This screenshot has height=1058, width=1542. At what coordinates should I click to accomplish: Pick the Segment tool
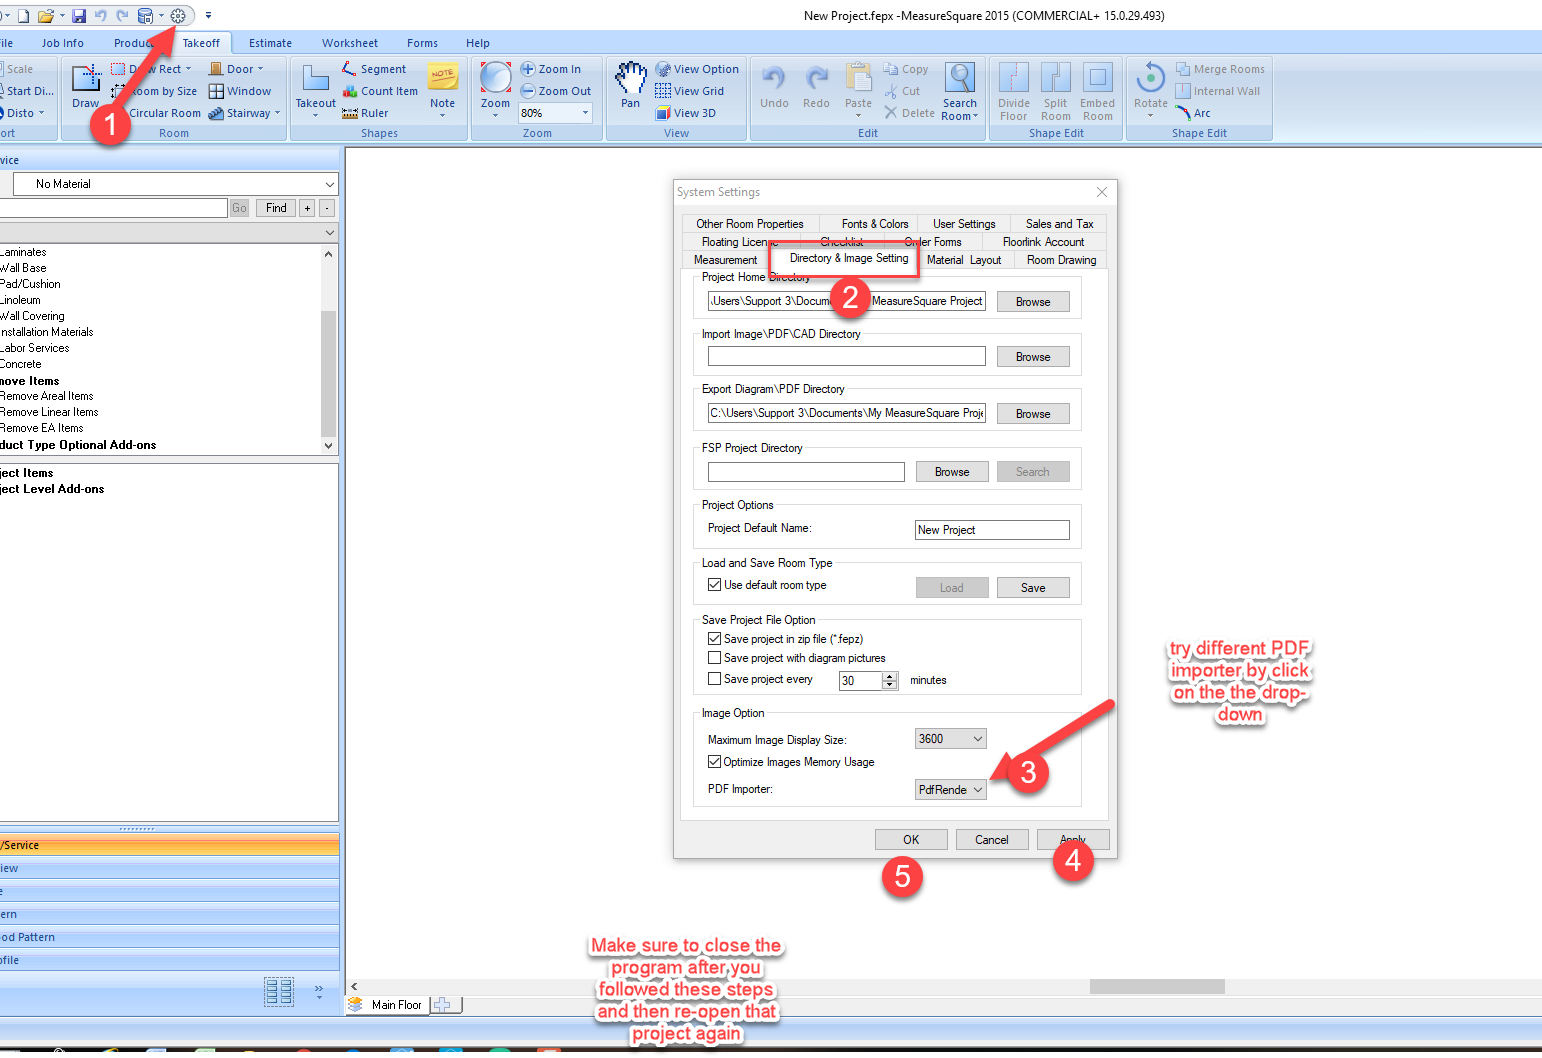tap(374, 69)
